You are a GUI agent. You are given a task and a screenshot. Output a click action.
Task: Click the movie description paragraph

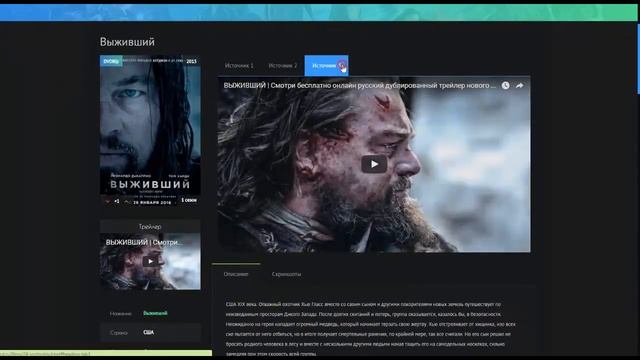(371, 329)
